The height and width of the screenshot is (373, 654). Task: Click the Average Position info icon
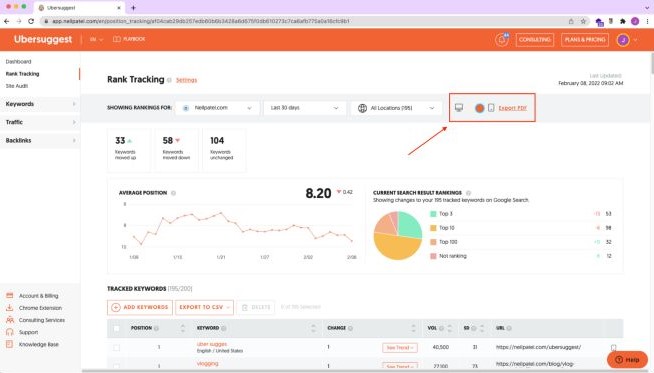pos(174,193)
